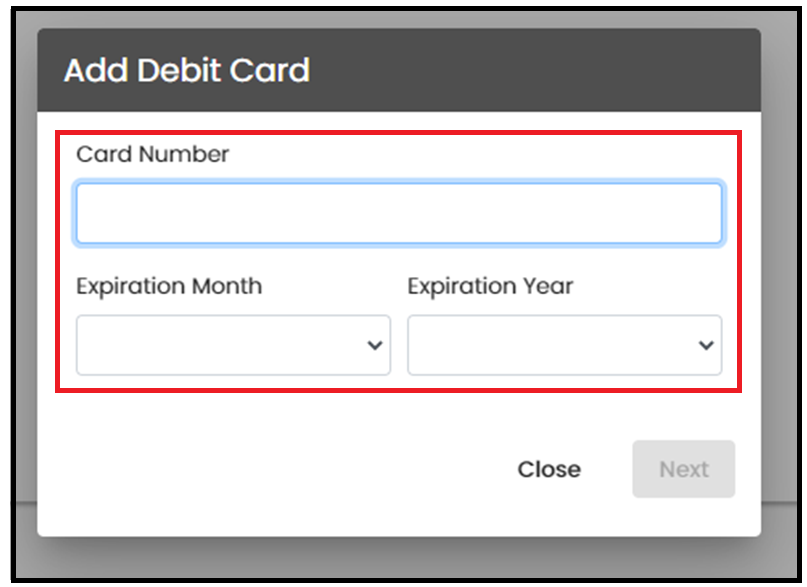The image size is (807, 587).
Task: Select the empty Expiration Year combo box
Action: pyautogui.click(x=565, y=345)
